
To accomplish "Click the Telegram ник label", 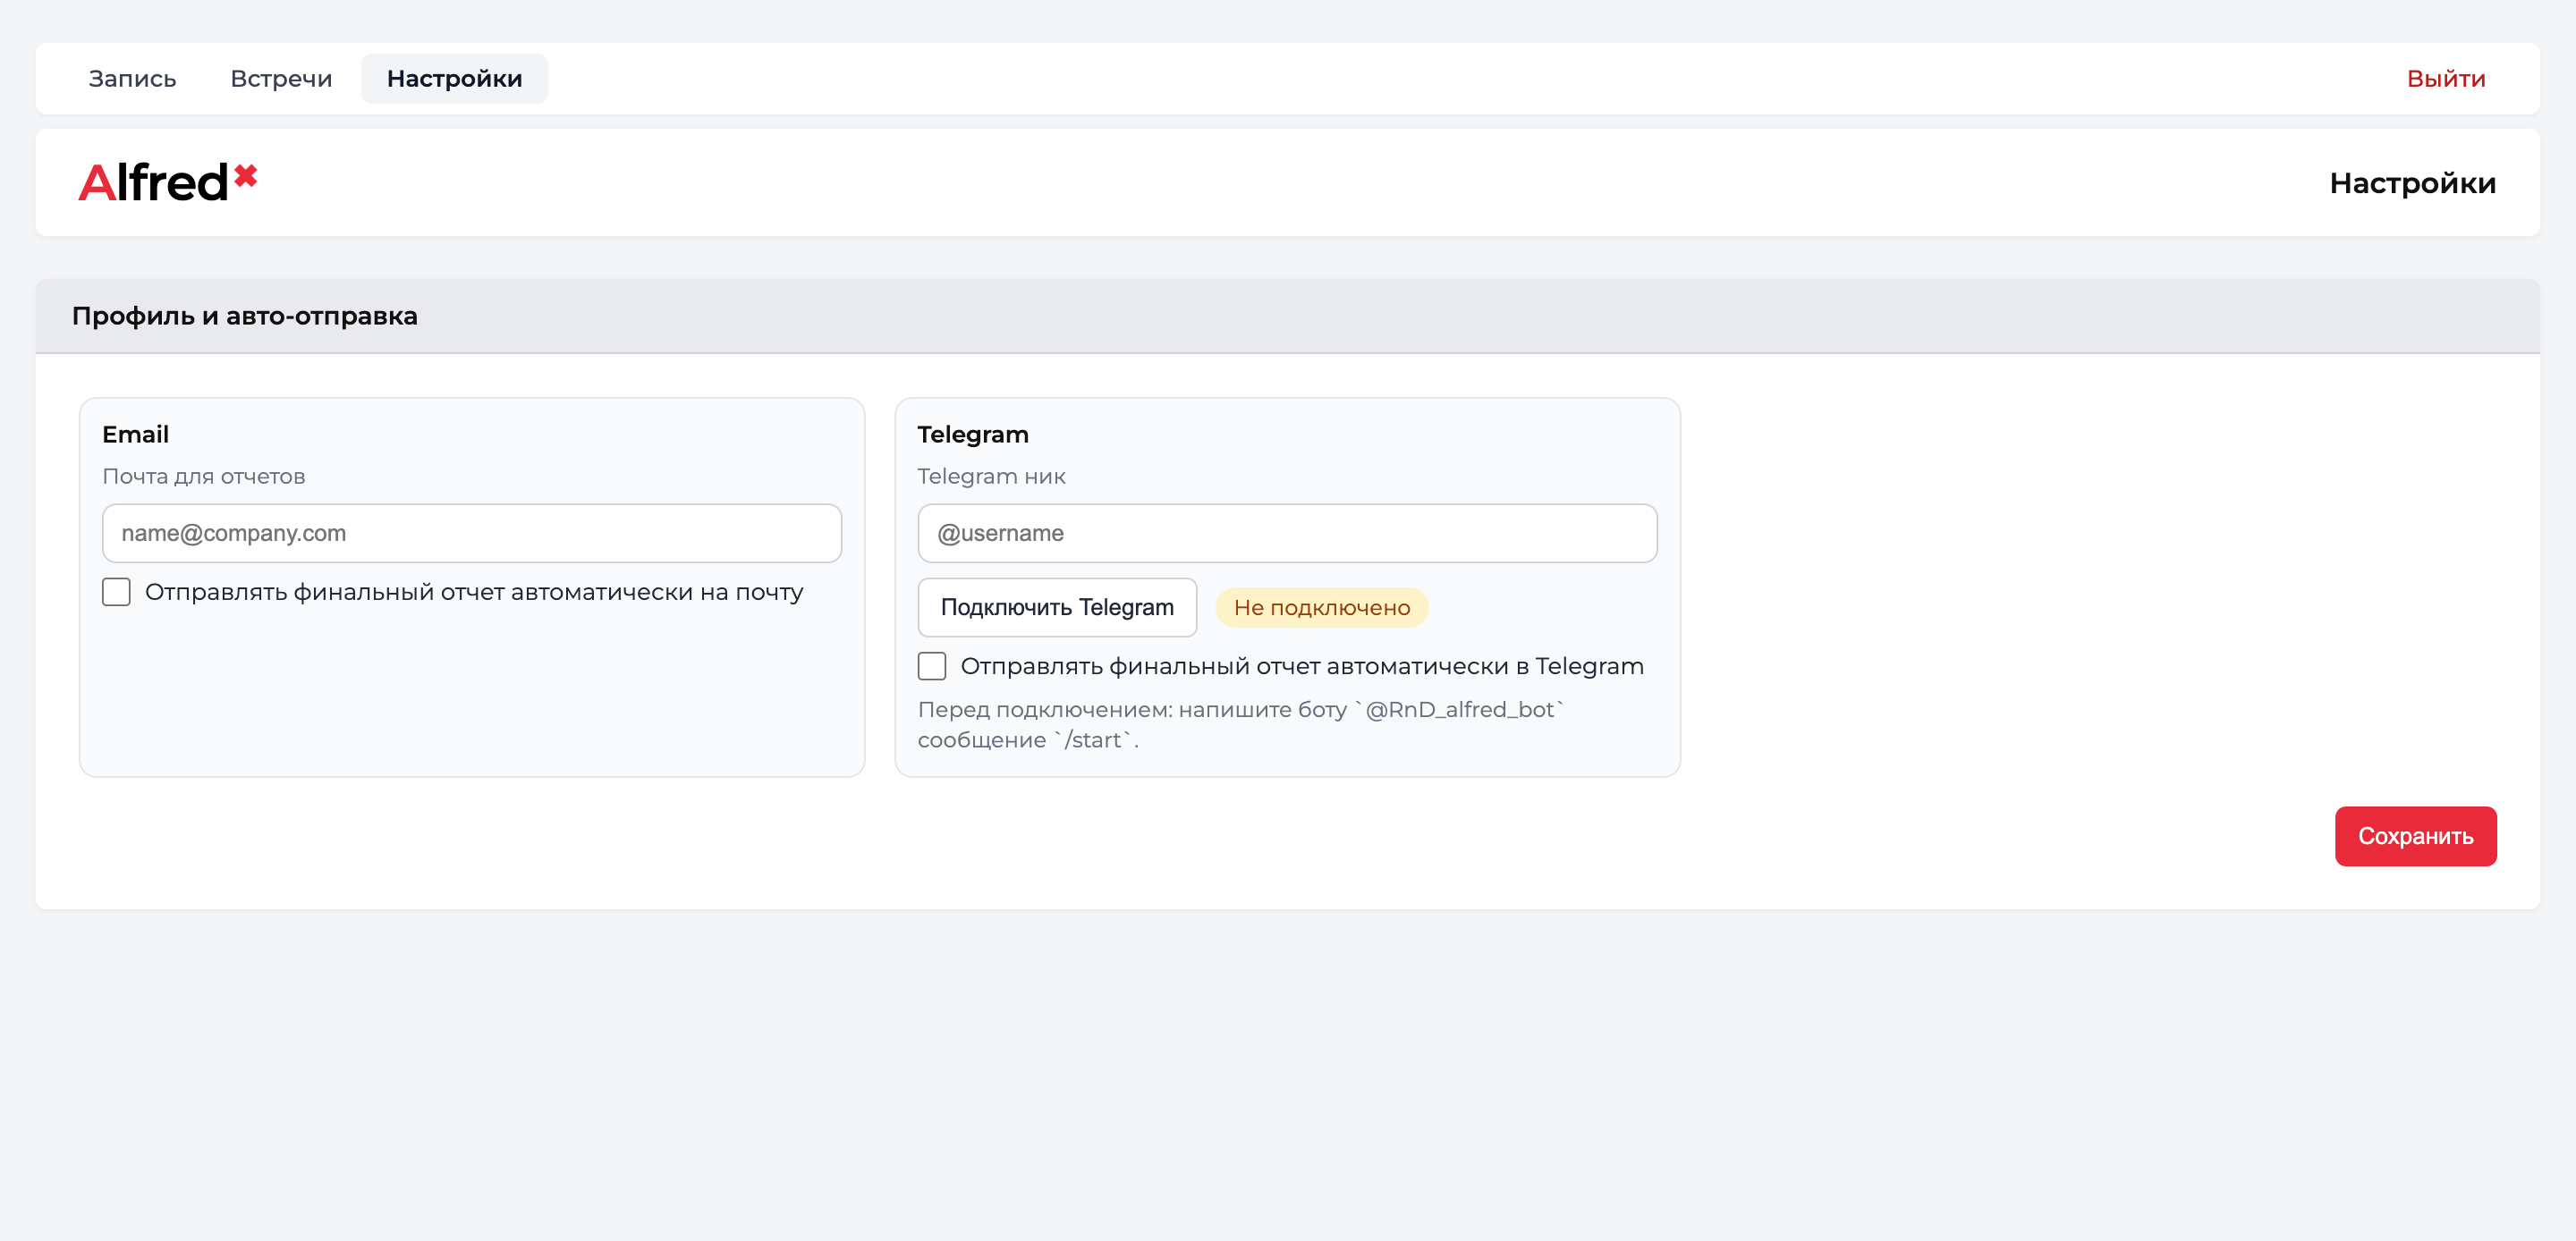I will pyautogui.click(x=991, y=476).
